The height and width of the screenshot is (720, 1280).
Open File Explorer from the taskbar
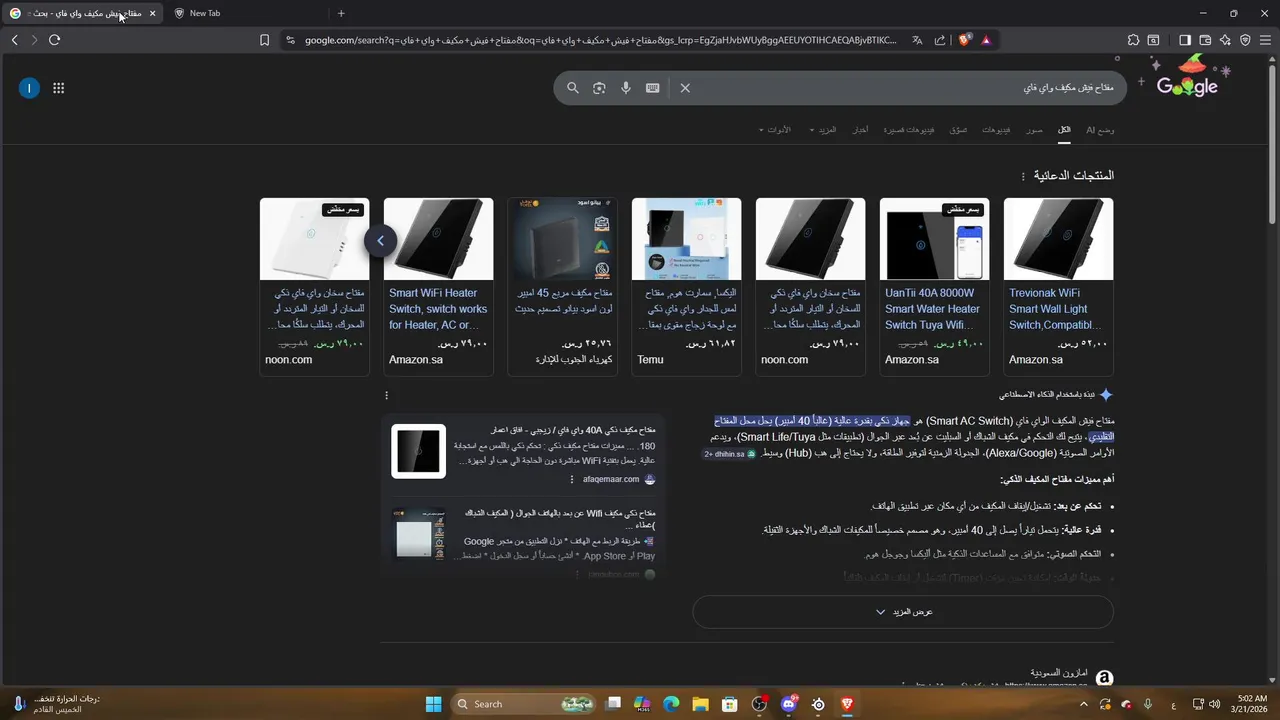(701, 704)
